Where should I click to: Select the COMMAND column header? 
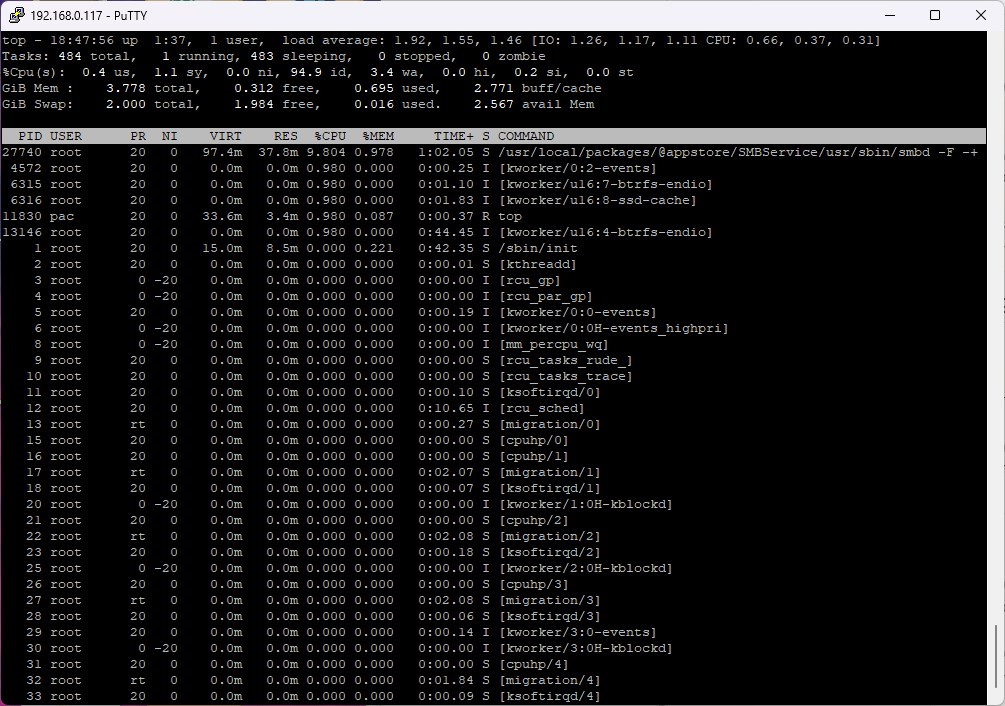(526, 136)
